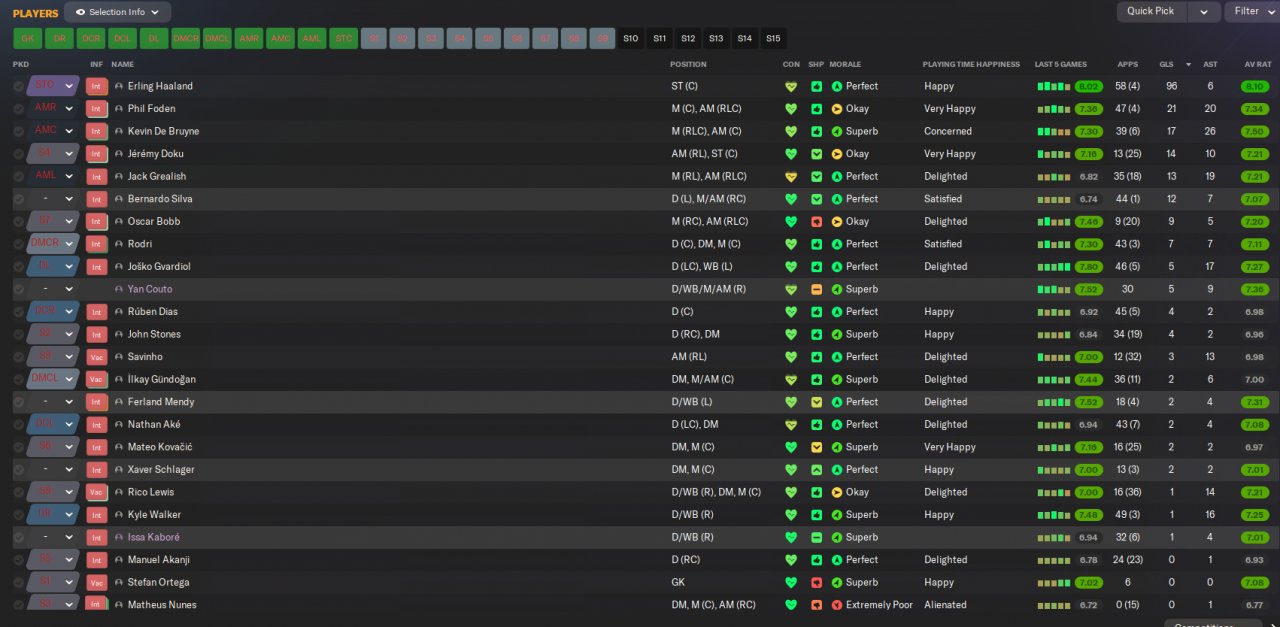
Task: Click person icon beside Joško Gvardiol
Action: (x=119, y=267)
